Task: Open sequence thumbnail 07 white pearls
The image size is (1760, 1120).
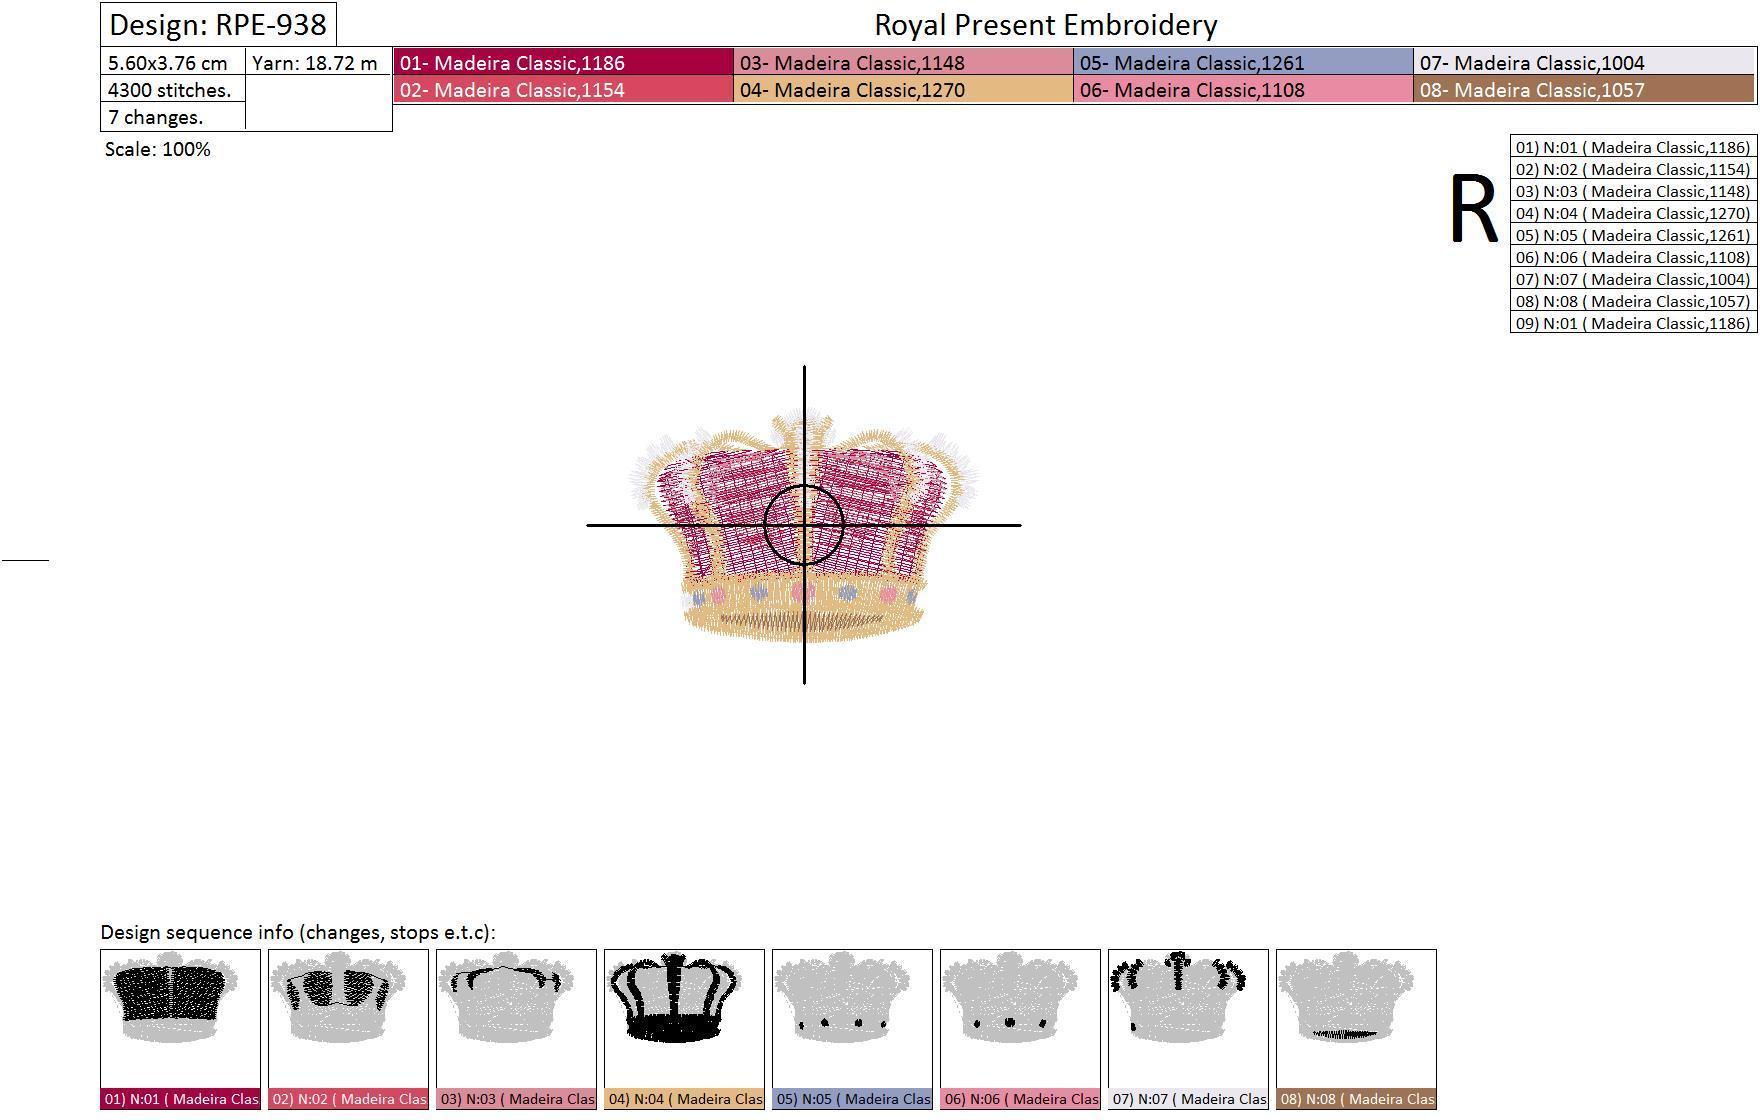Action: (x=1188, y=1019)
